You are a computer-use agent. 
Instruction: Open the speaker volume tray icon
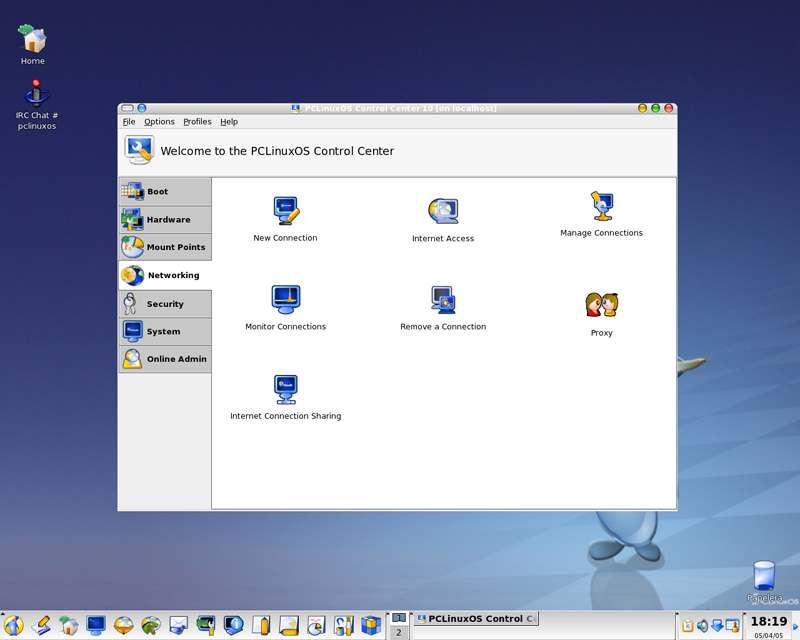pyautogui.click(x=703, y=625)
